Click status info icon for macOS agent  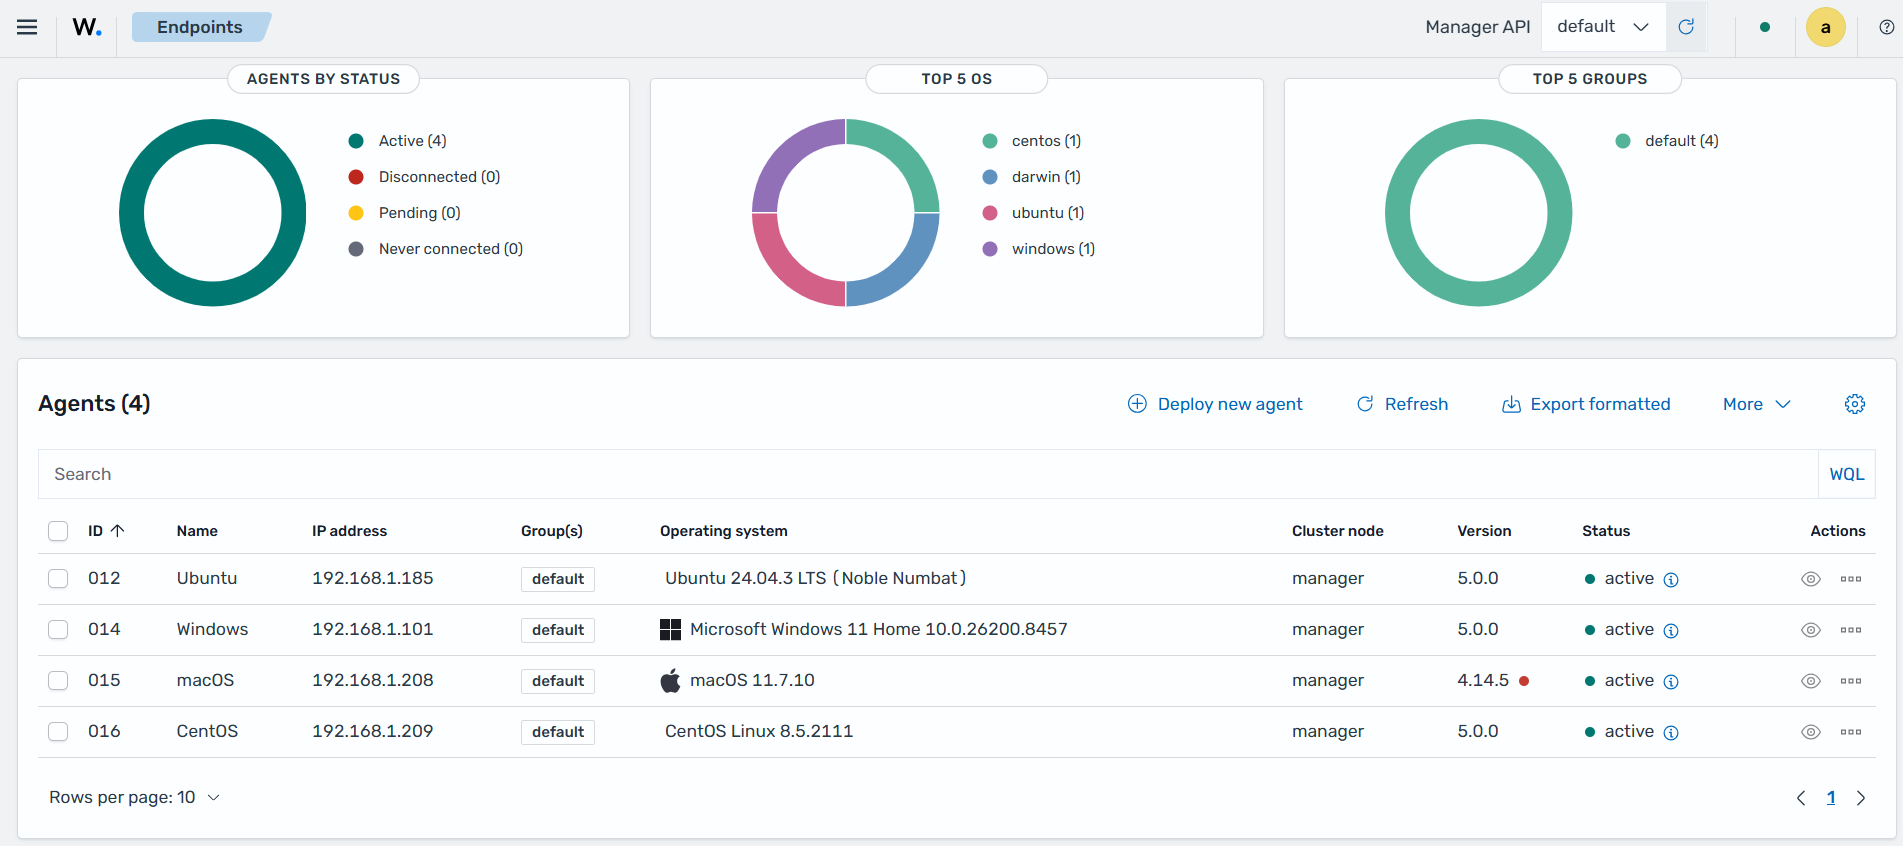coord(1671,682)
